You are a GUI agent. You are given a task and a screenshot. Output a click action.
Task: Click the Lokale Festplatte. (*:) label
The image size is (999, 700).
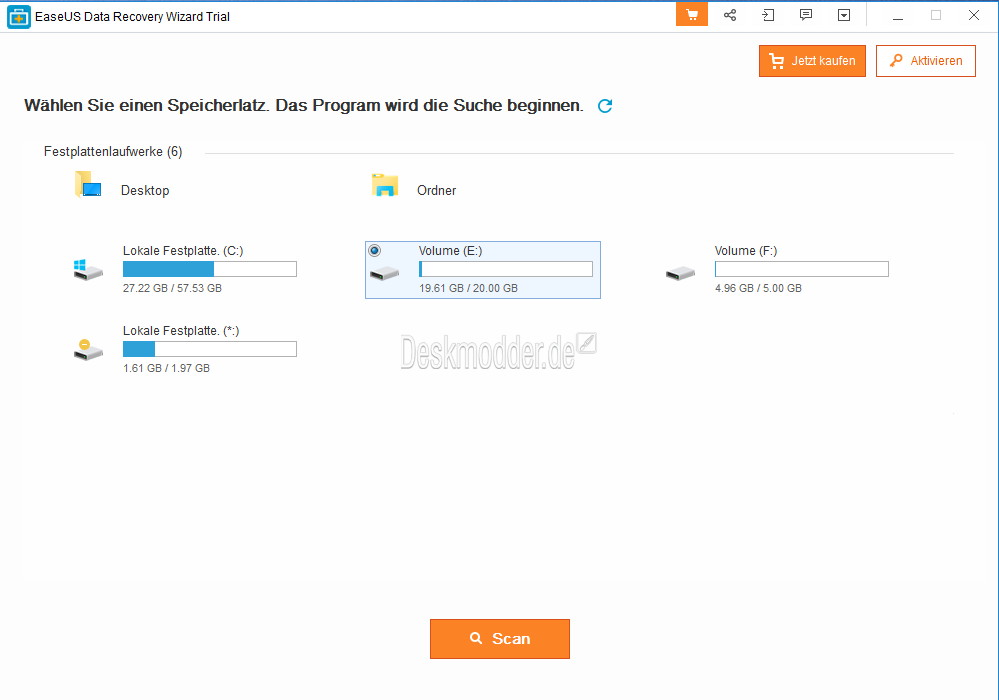(x=182, y=331)
